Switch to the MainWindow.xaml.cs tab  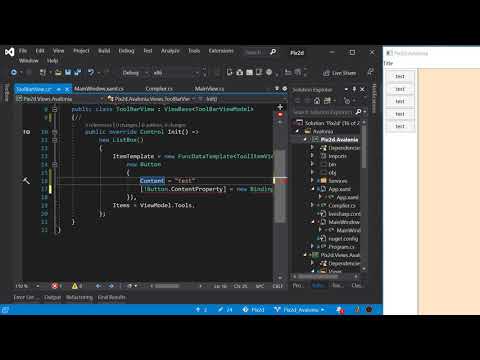point(99,89)
